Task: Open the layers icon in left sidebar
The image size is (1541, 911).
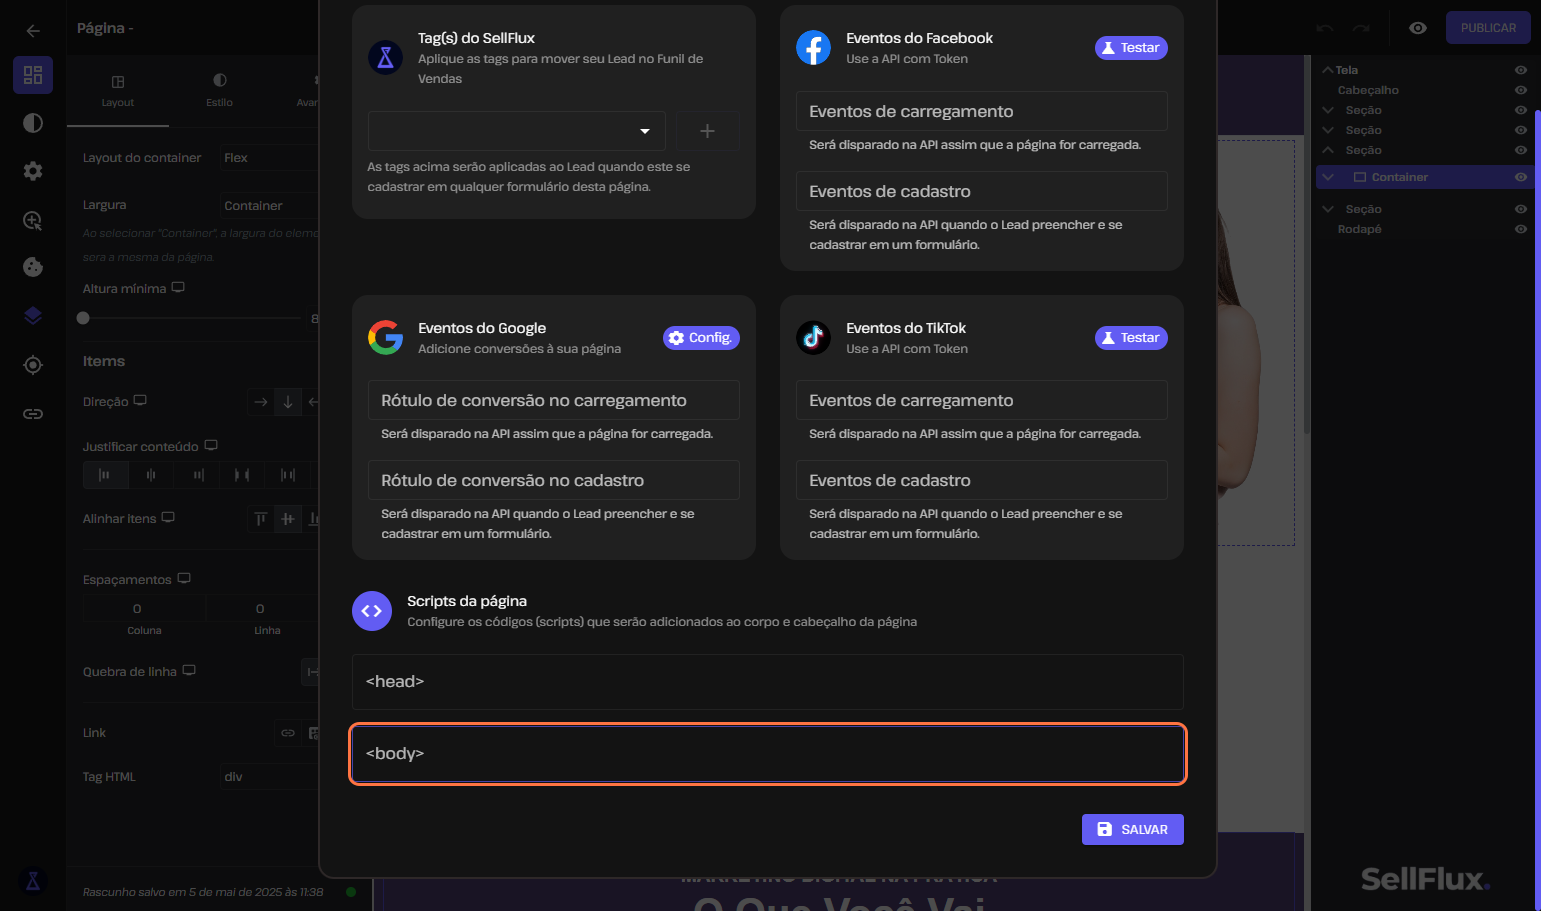Action: (33, 316)
